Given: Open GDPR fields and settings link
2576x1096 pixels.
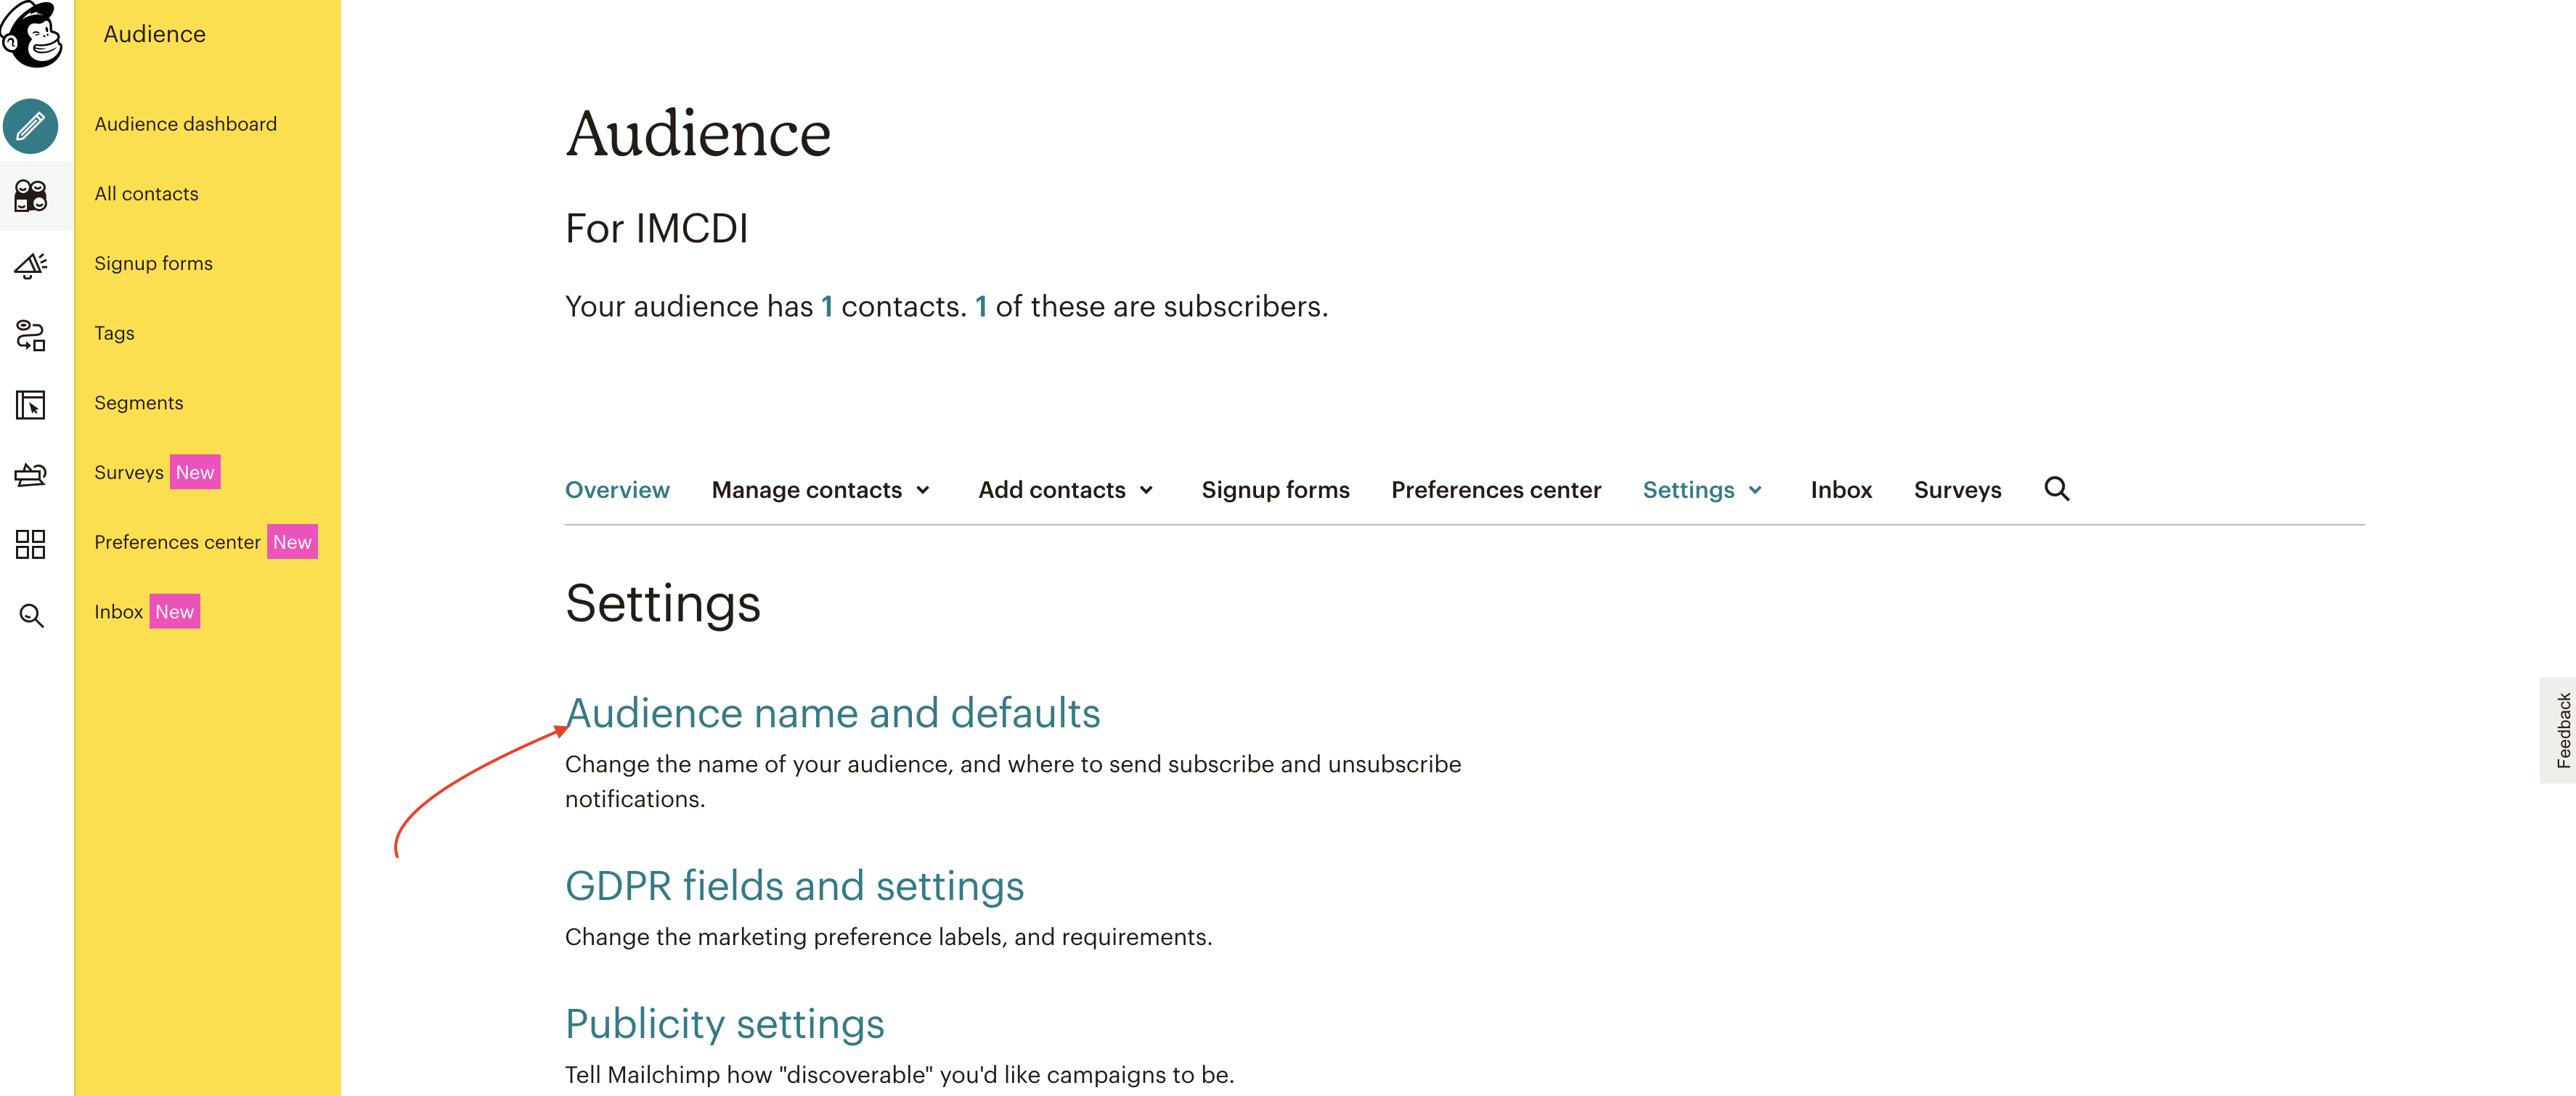Looking at the screenshot, I should pos(794,886).
